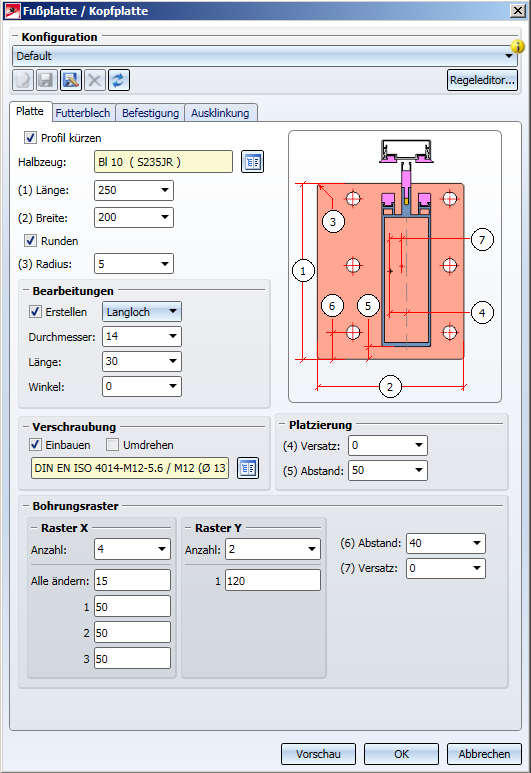The height and width of the screenshot is (773, 531).
Task: Click the Regeleditor... button
Action: point(483,80)
